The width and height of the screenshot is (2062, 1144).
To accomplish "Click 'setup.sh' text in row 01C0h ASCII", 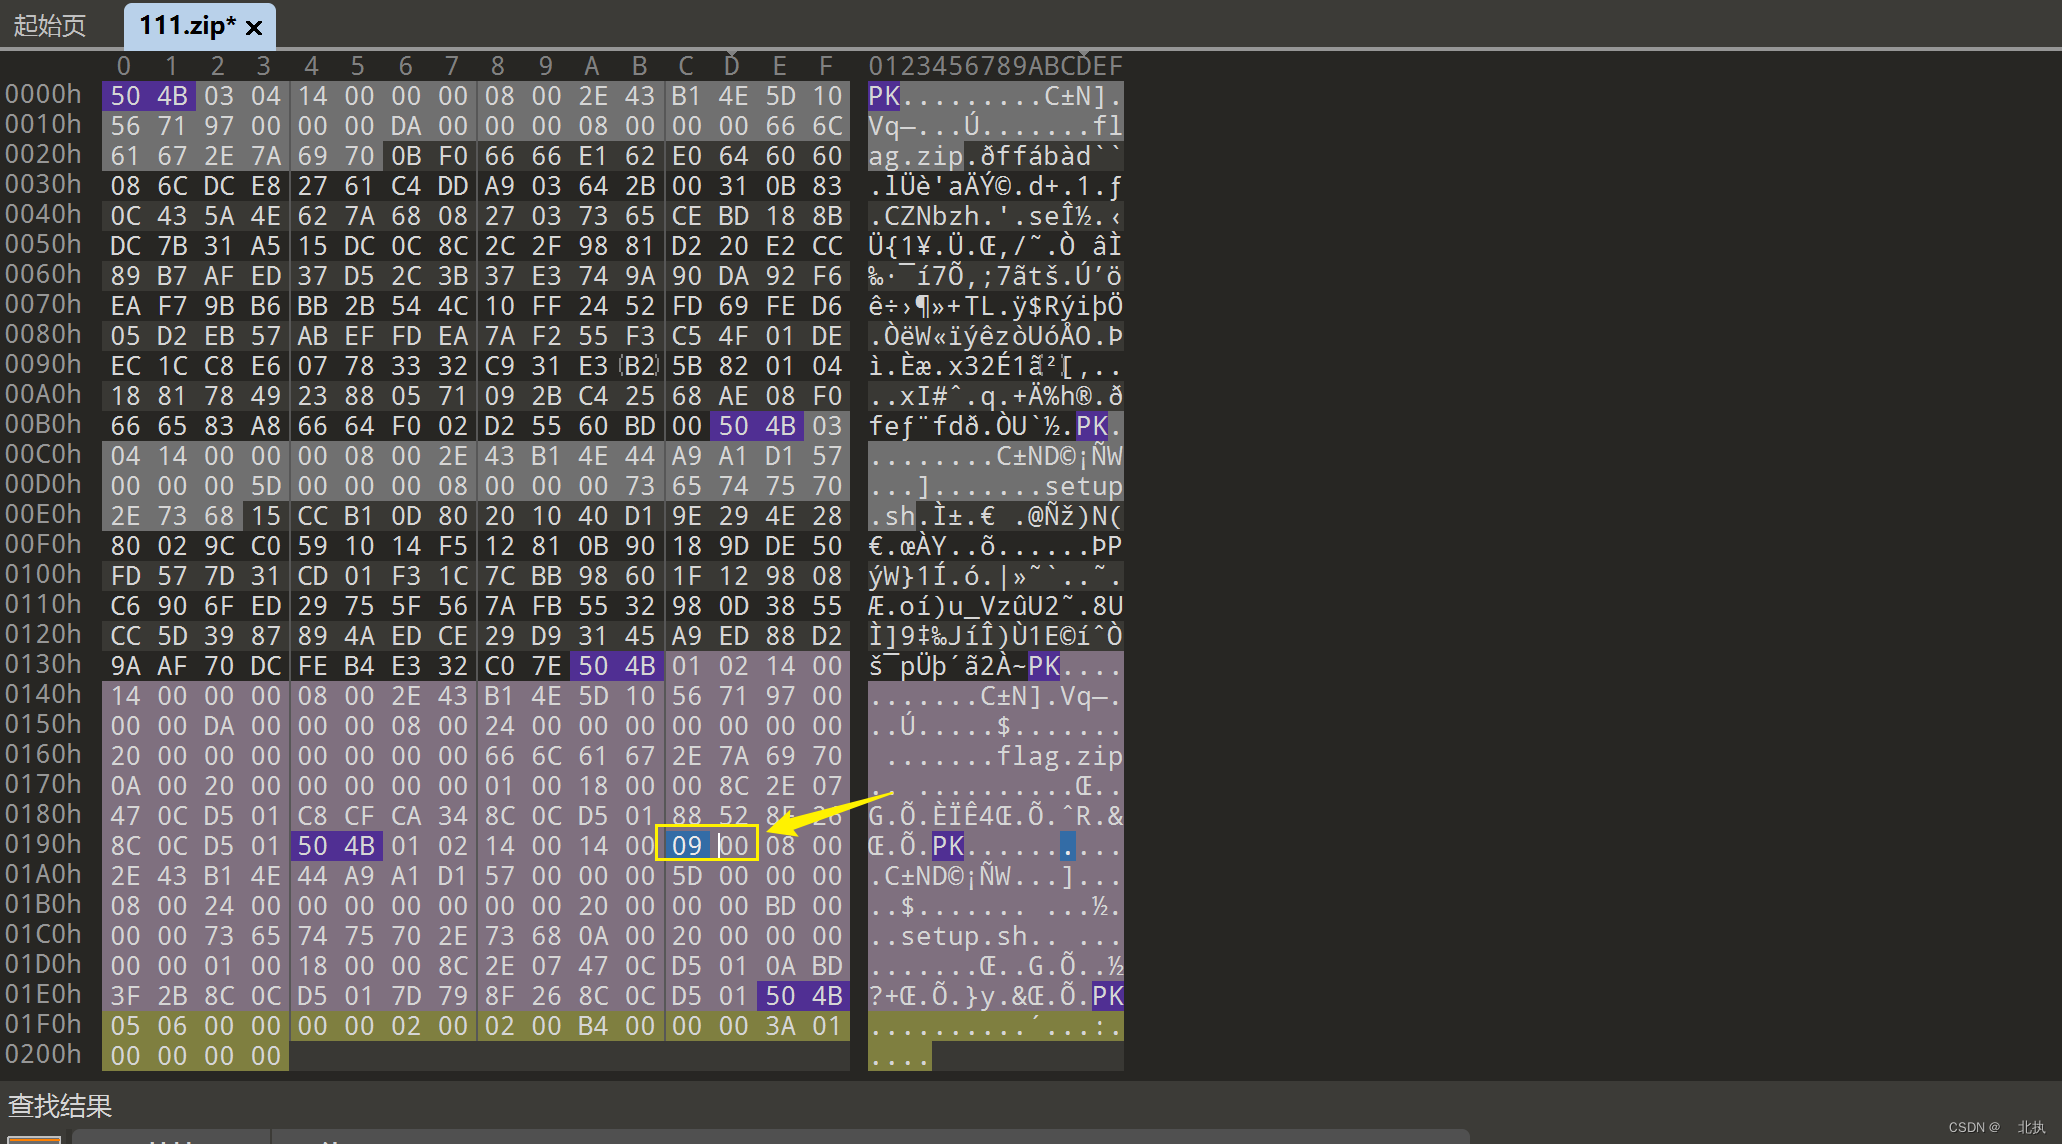I will [x=964, y=936].
